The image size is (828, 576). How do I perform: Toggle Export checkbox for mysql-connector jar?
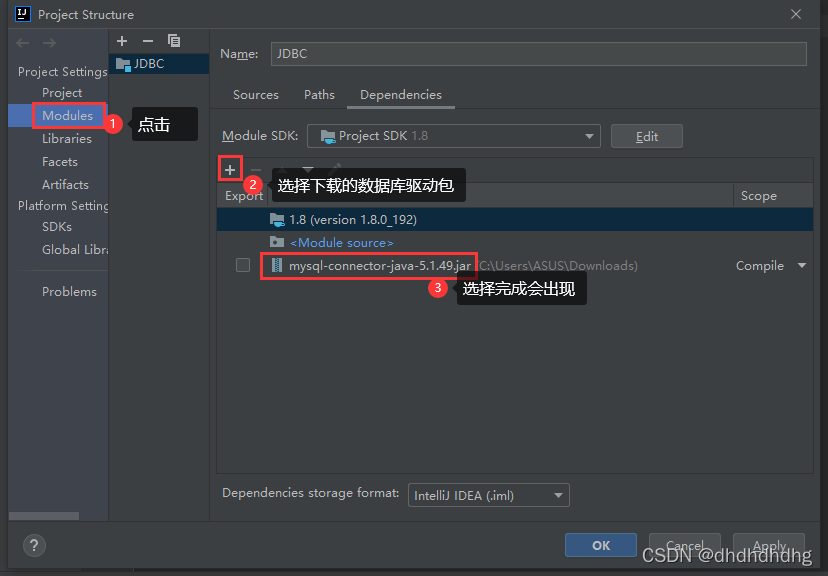tap(243, 265)
